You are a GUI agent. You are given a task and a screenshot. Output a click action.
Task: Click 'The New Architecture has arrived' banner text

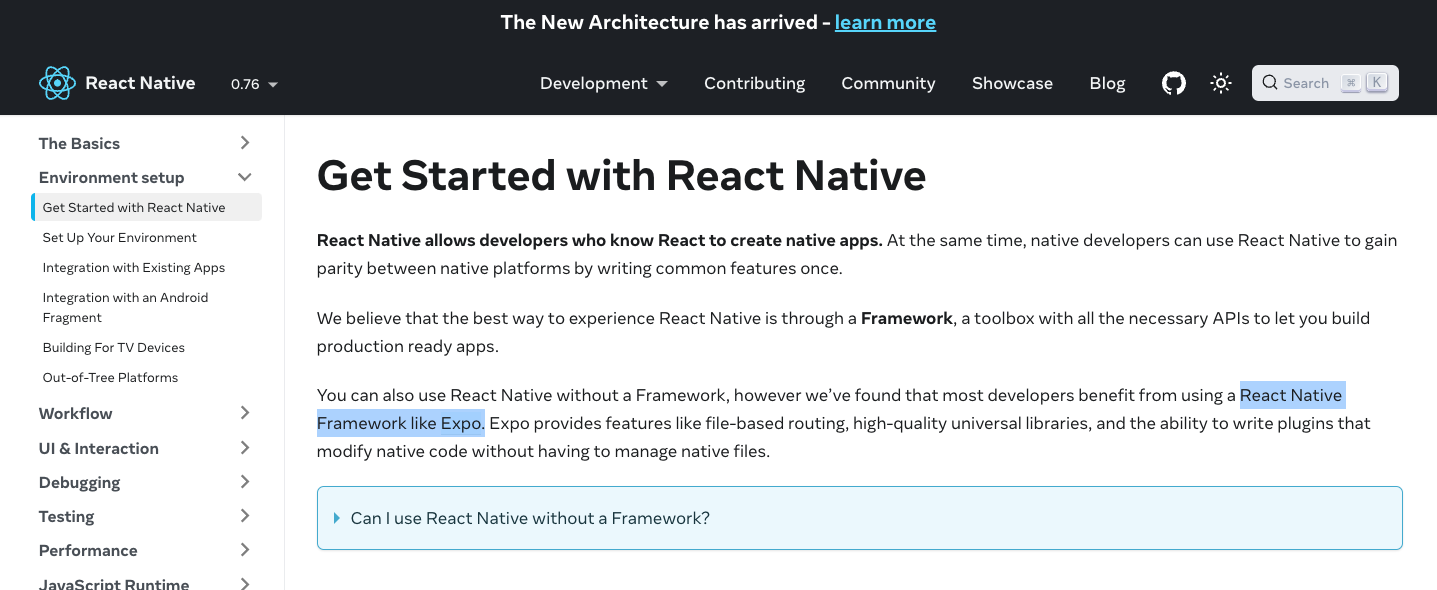[659, 22]
